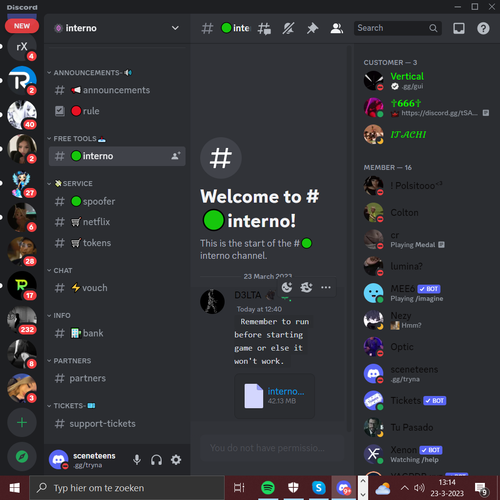Click Add a Server plus button
This screenshot has width=500, height=500.
(22, 423)
